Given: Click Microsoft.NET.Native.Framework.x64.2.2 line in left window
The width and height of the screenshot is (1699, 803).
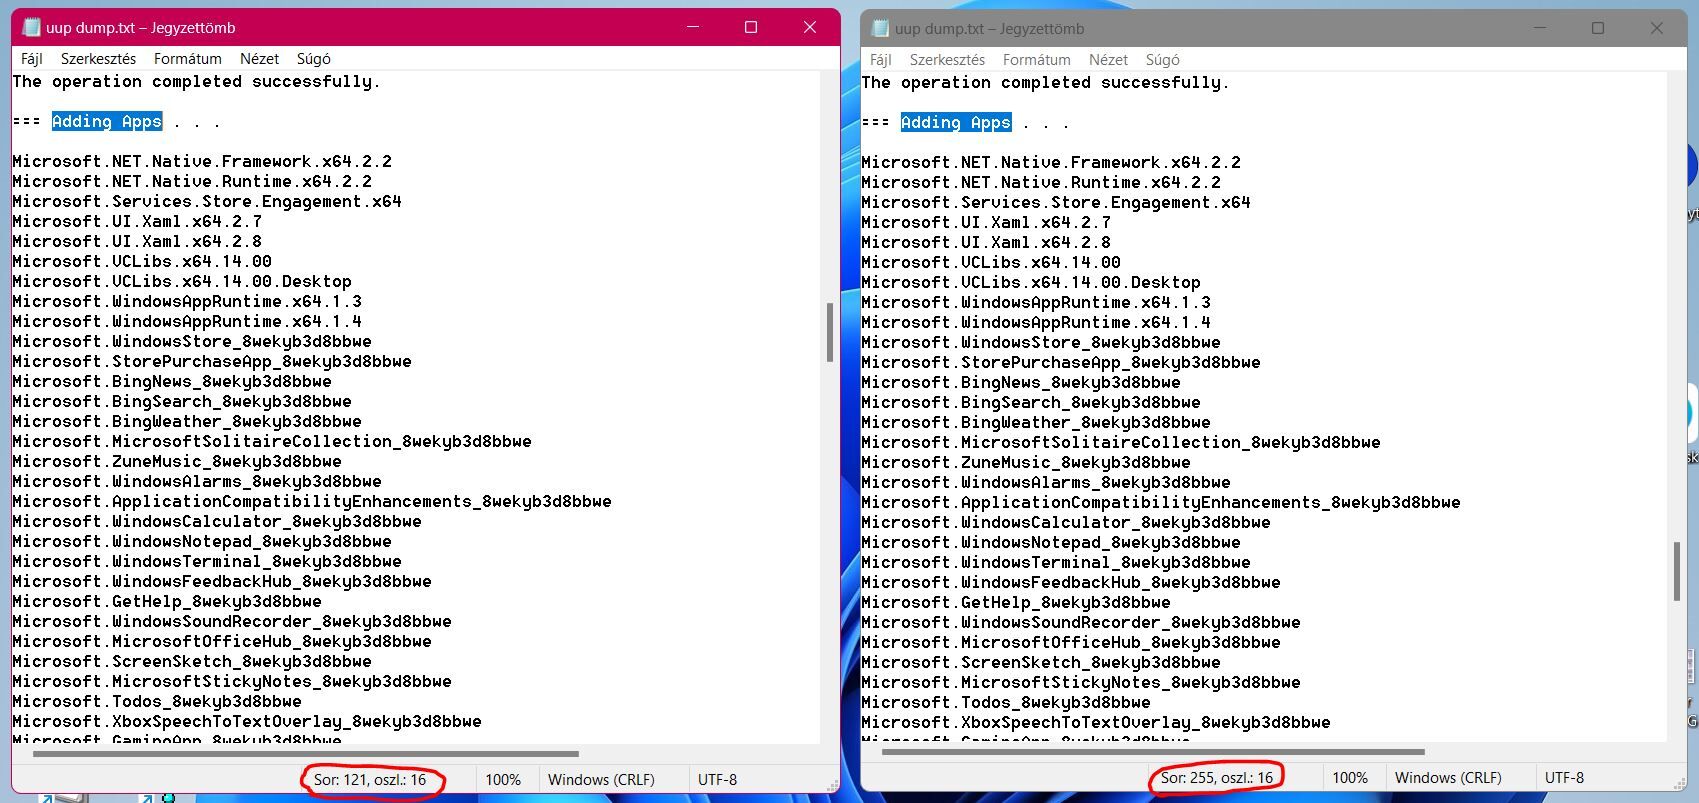Looking at the screenshot, I should (202, 161).
